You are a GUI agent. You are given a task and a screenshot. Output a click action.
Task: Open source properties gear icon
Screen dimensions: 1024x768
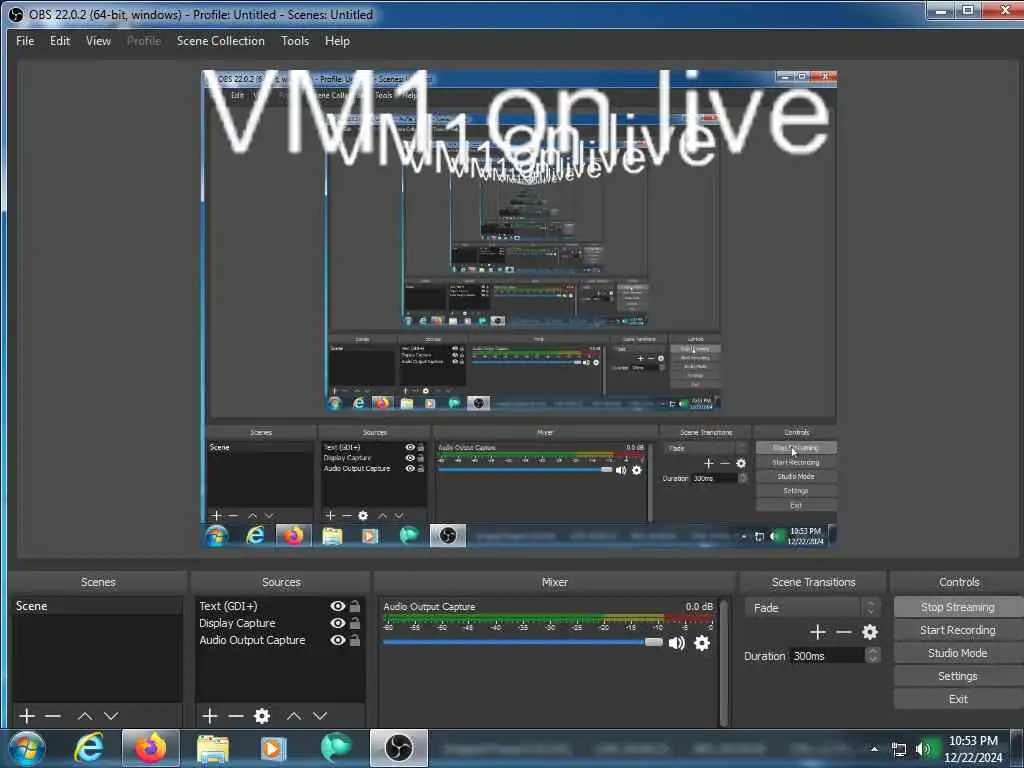262,716
